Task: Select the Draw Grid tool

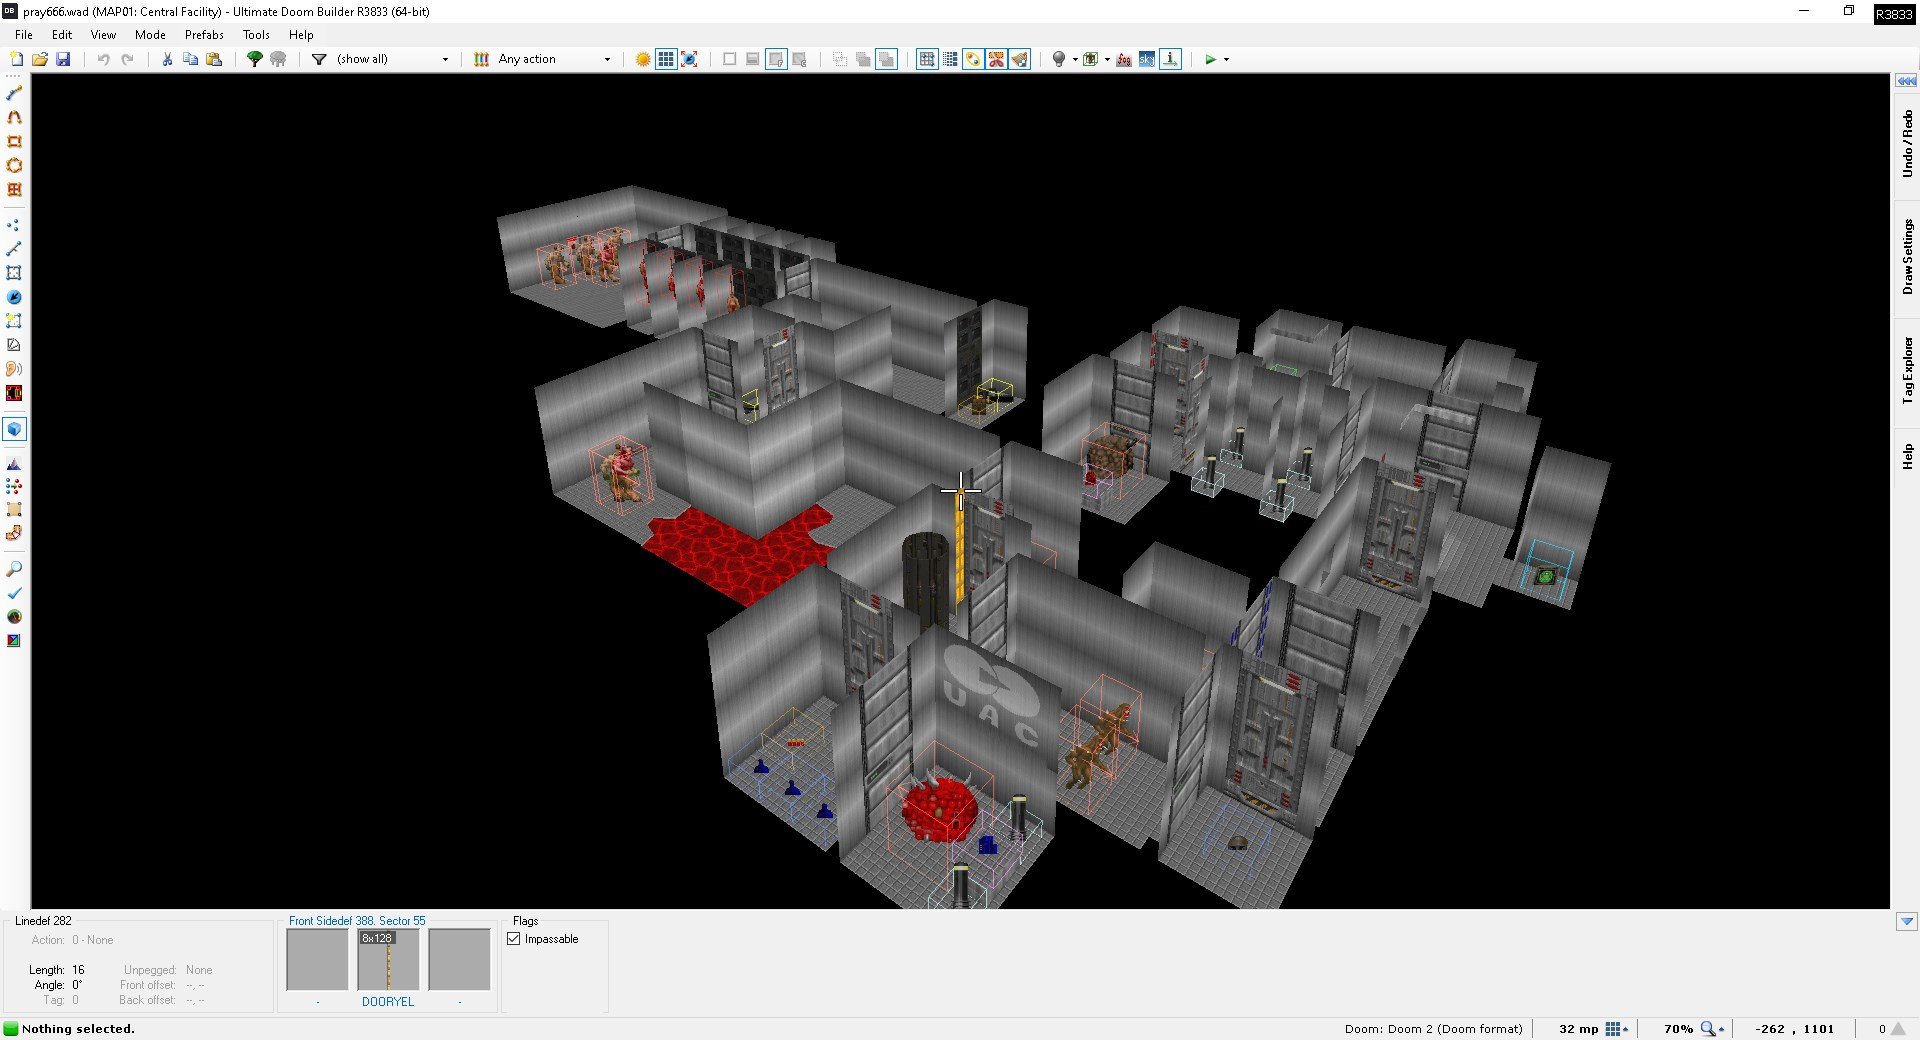Action: coord(14,189)
